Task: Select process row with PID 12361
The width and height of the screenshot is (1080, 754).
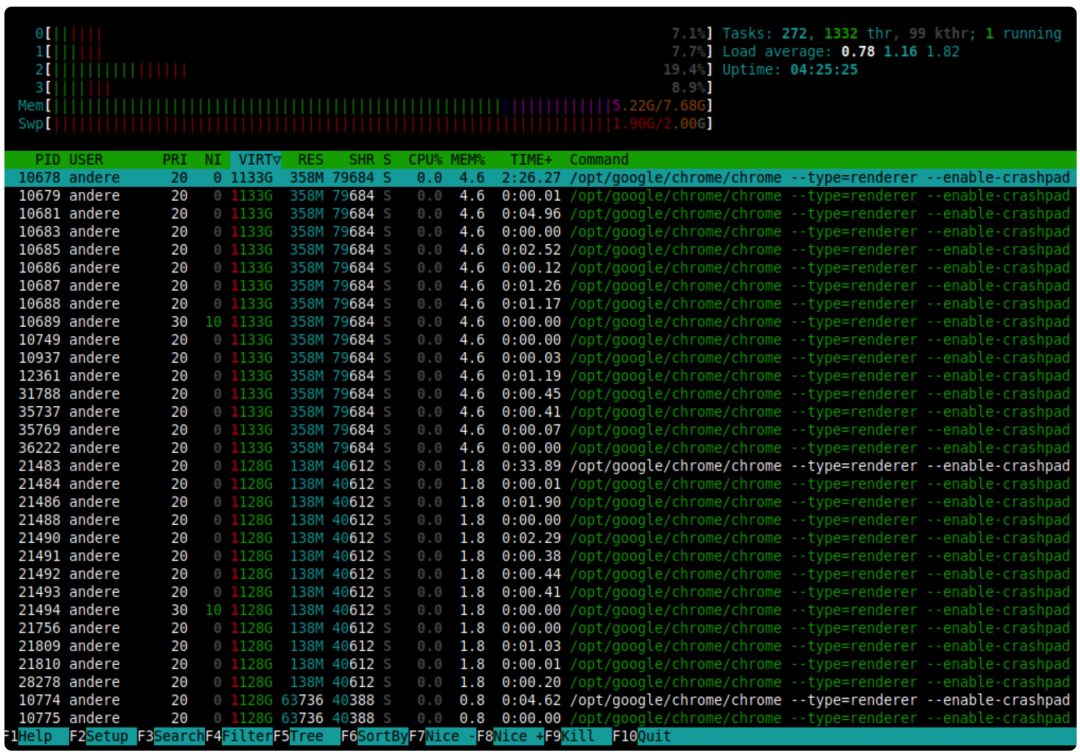Action: click(540, 376)
